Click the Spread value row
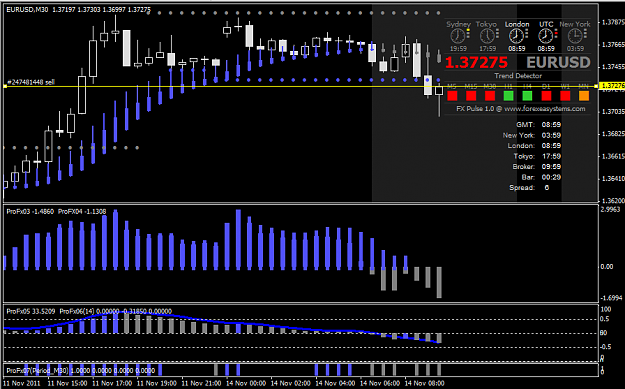The image size is (625, 389). (x=529, y=188)
